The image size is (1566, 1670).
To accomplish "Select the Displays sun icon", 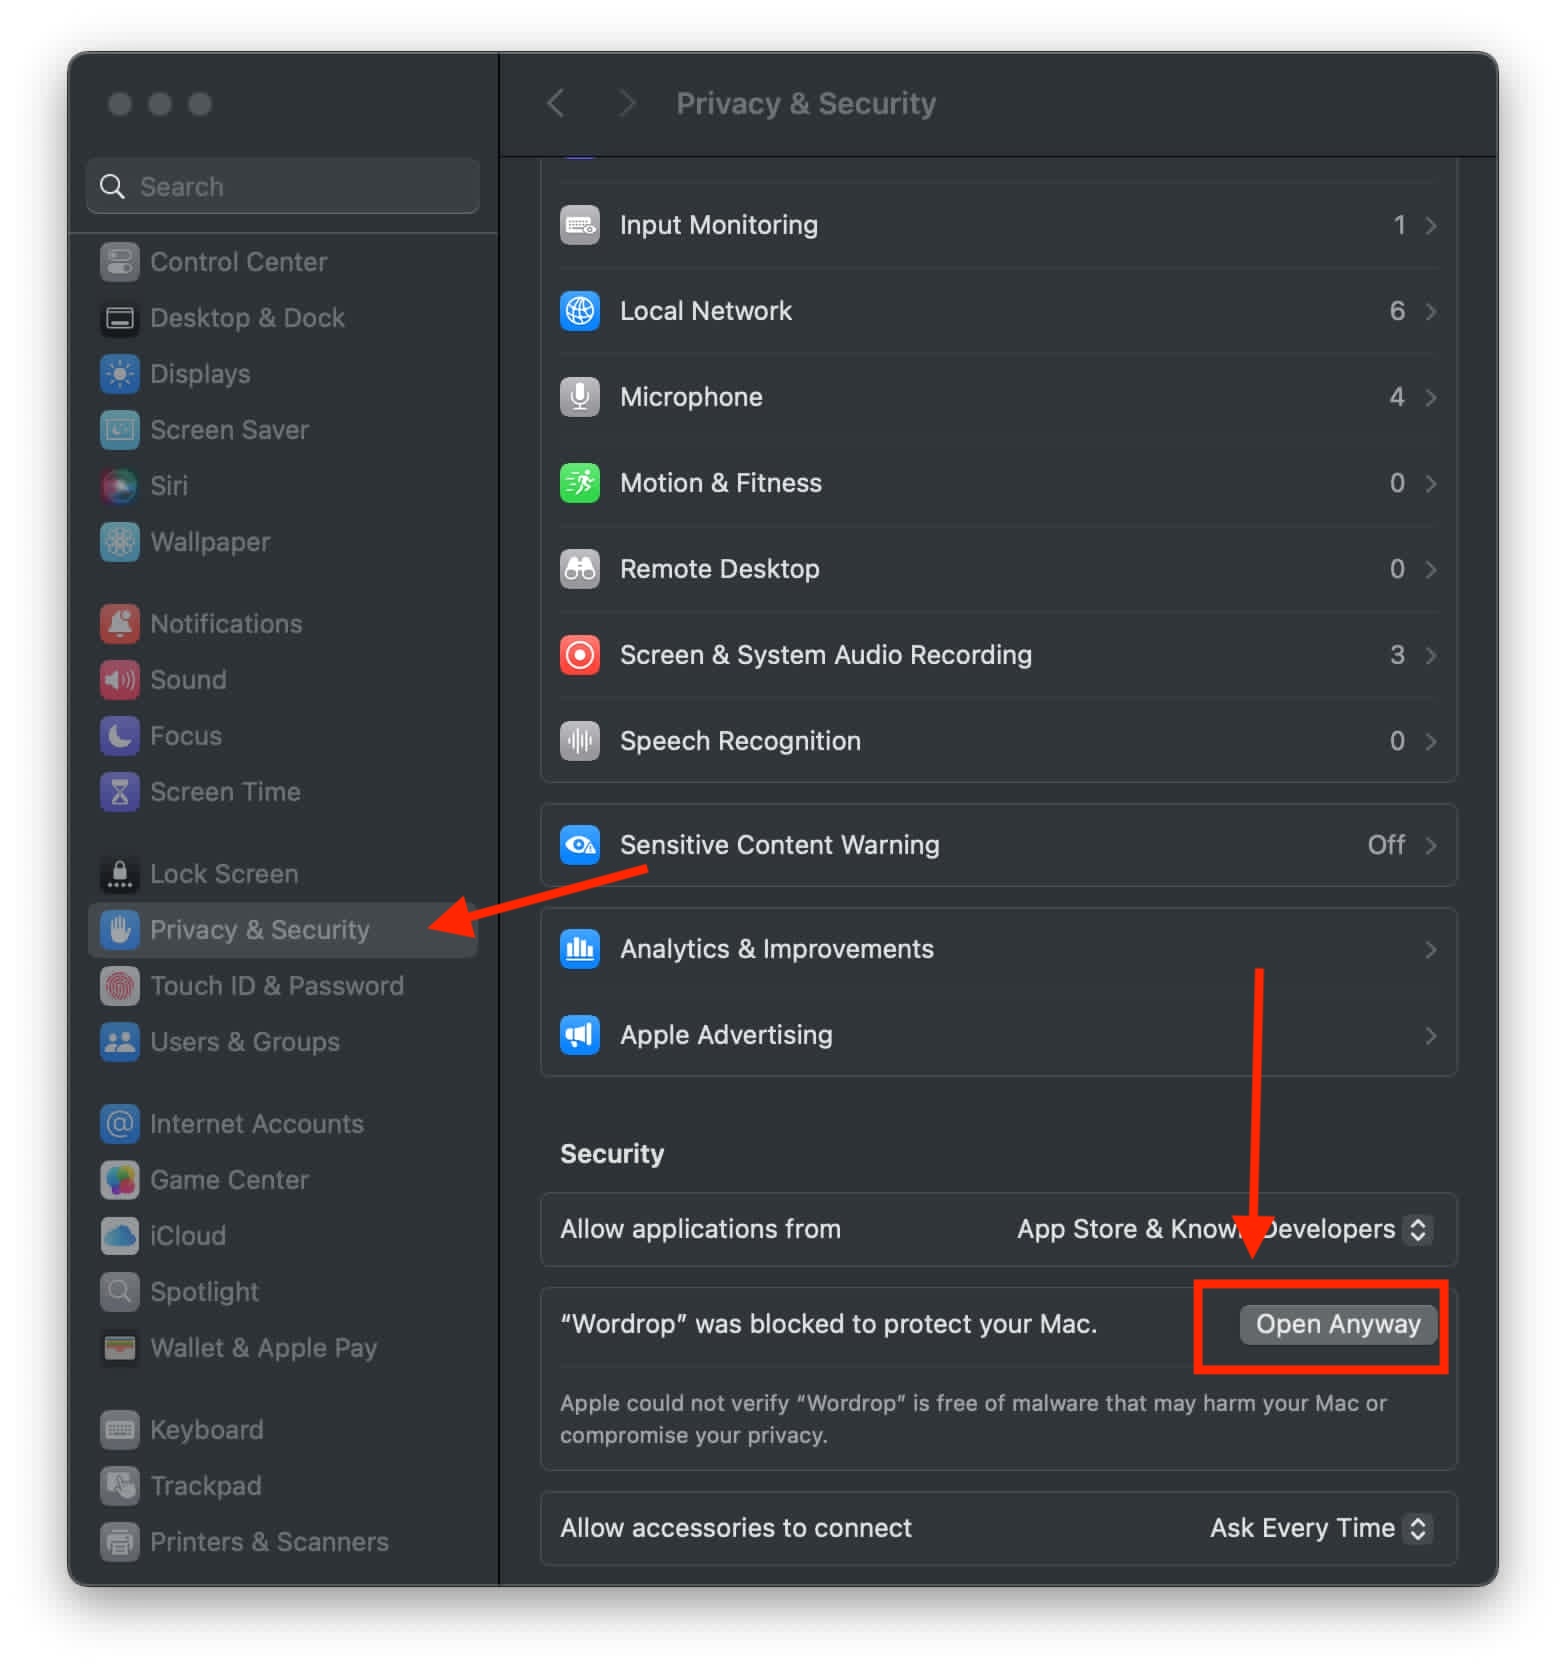I will [119, 374].
